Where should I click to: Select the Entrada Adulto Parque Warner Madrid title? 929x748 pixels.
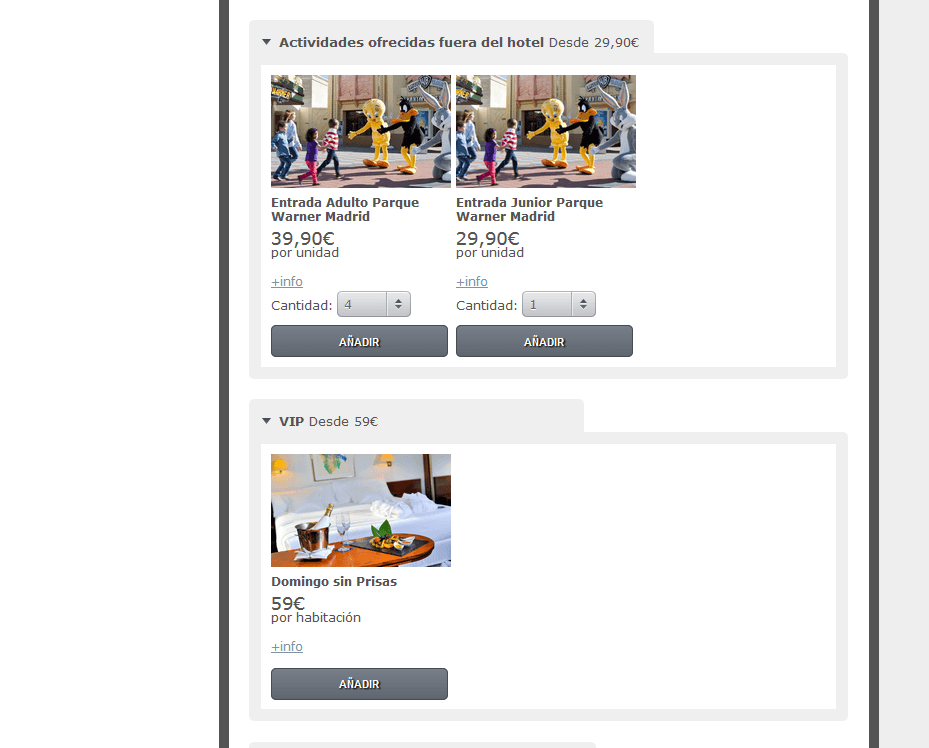pos(345,210)
